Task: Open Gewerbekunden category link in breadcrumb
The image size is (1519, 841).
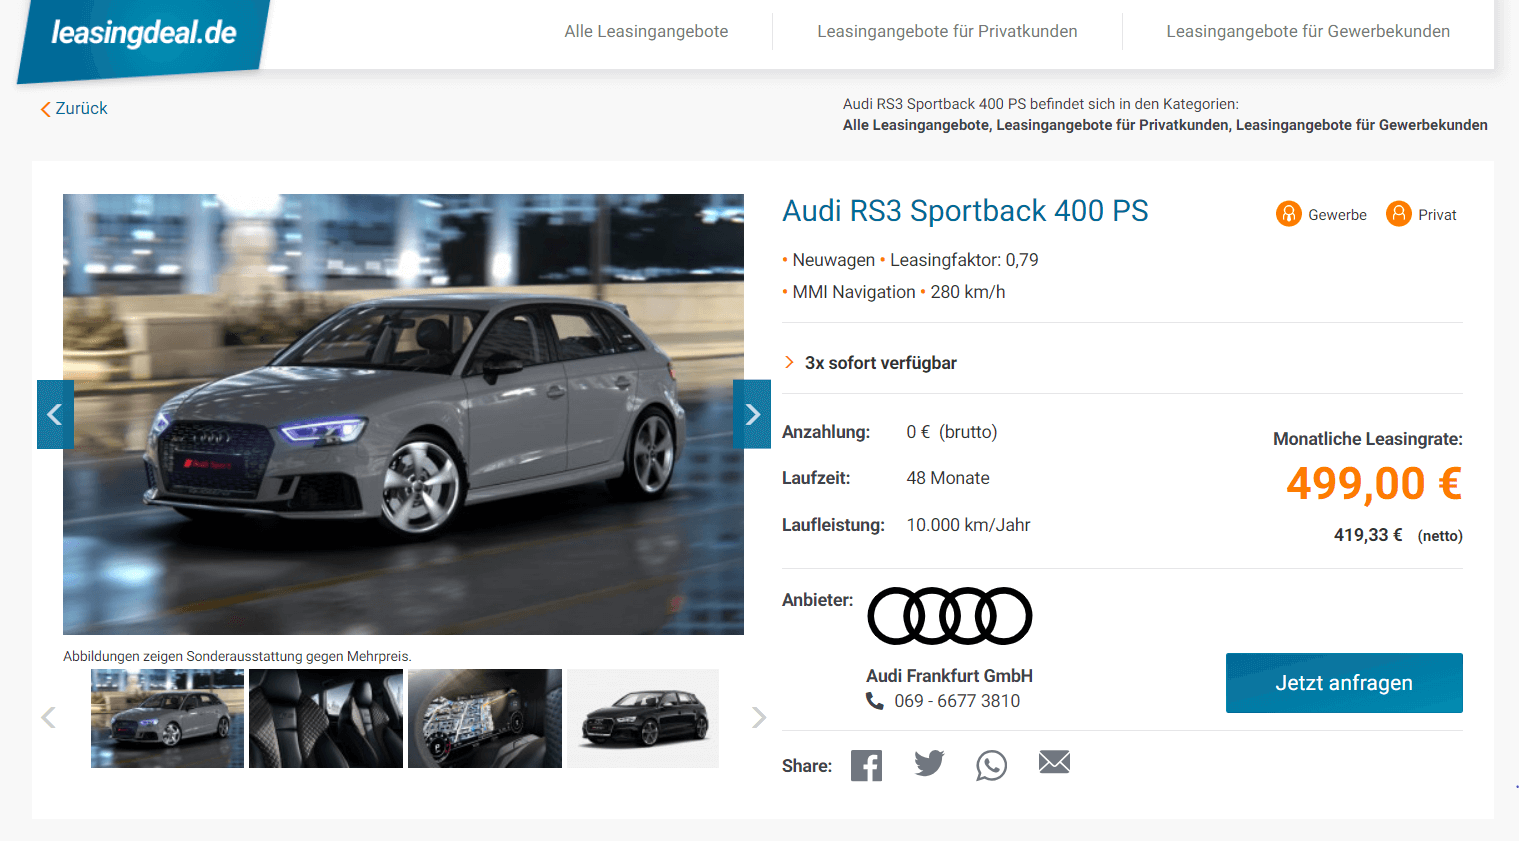Action: pyautogui.click(x=1361, y=125)
